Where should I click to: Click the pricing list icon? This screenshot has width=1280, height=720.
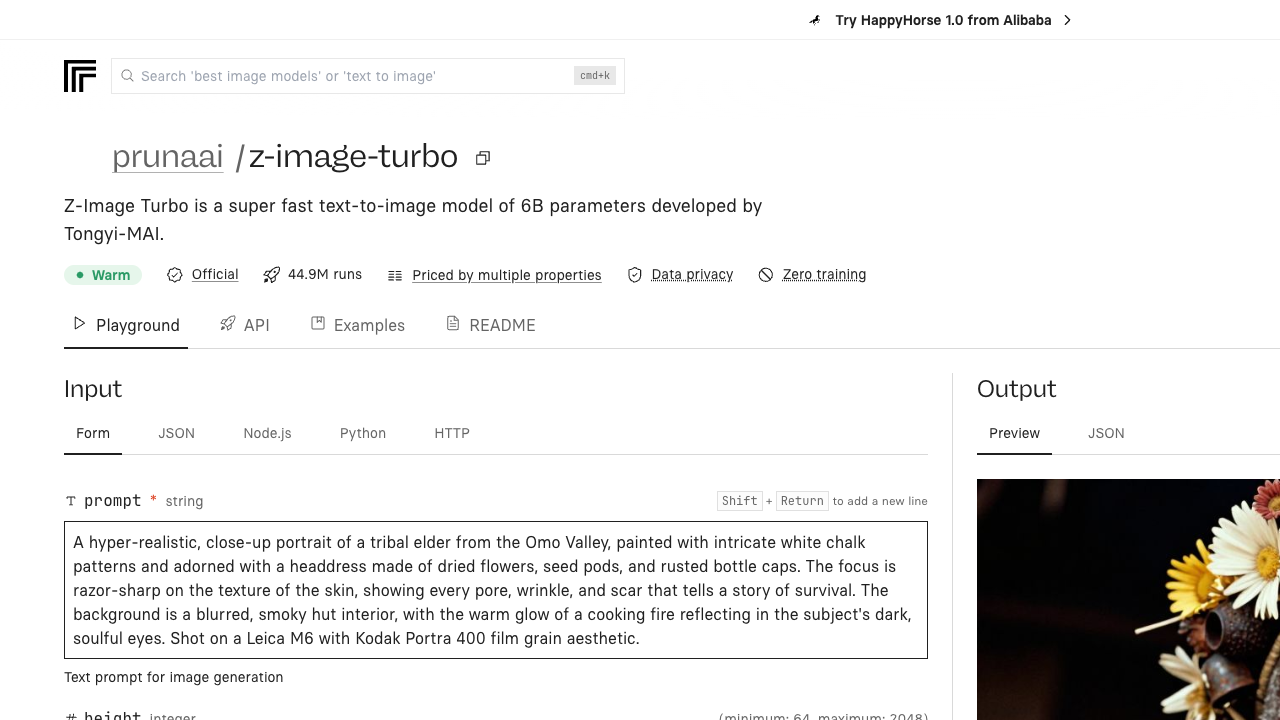click(395, 276)
